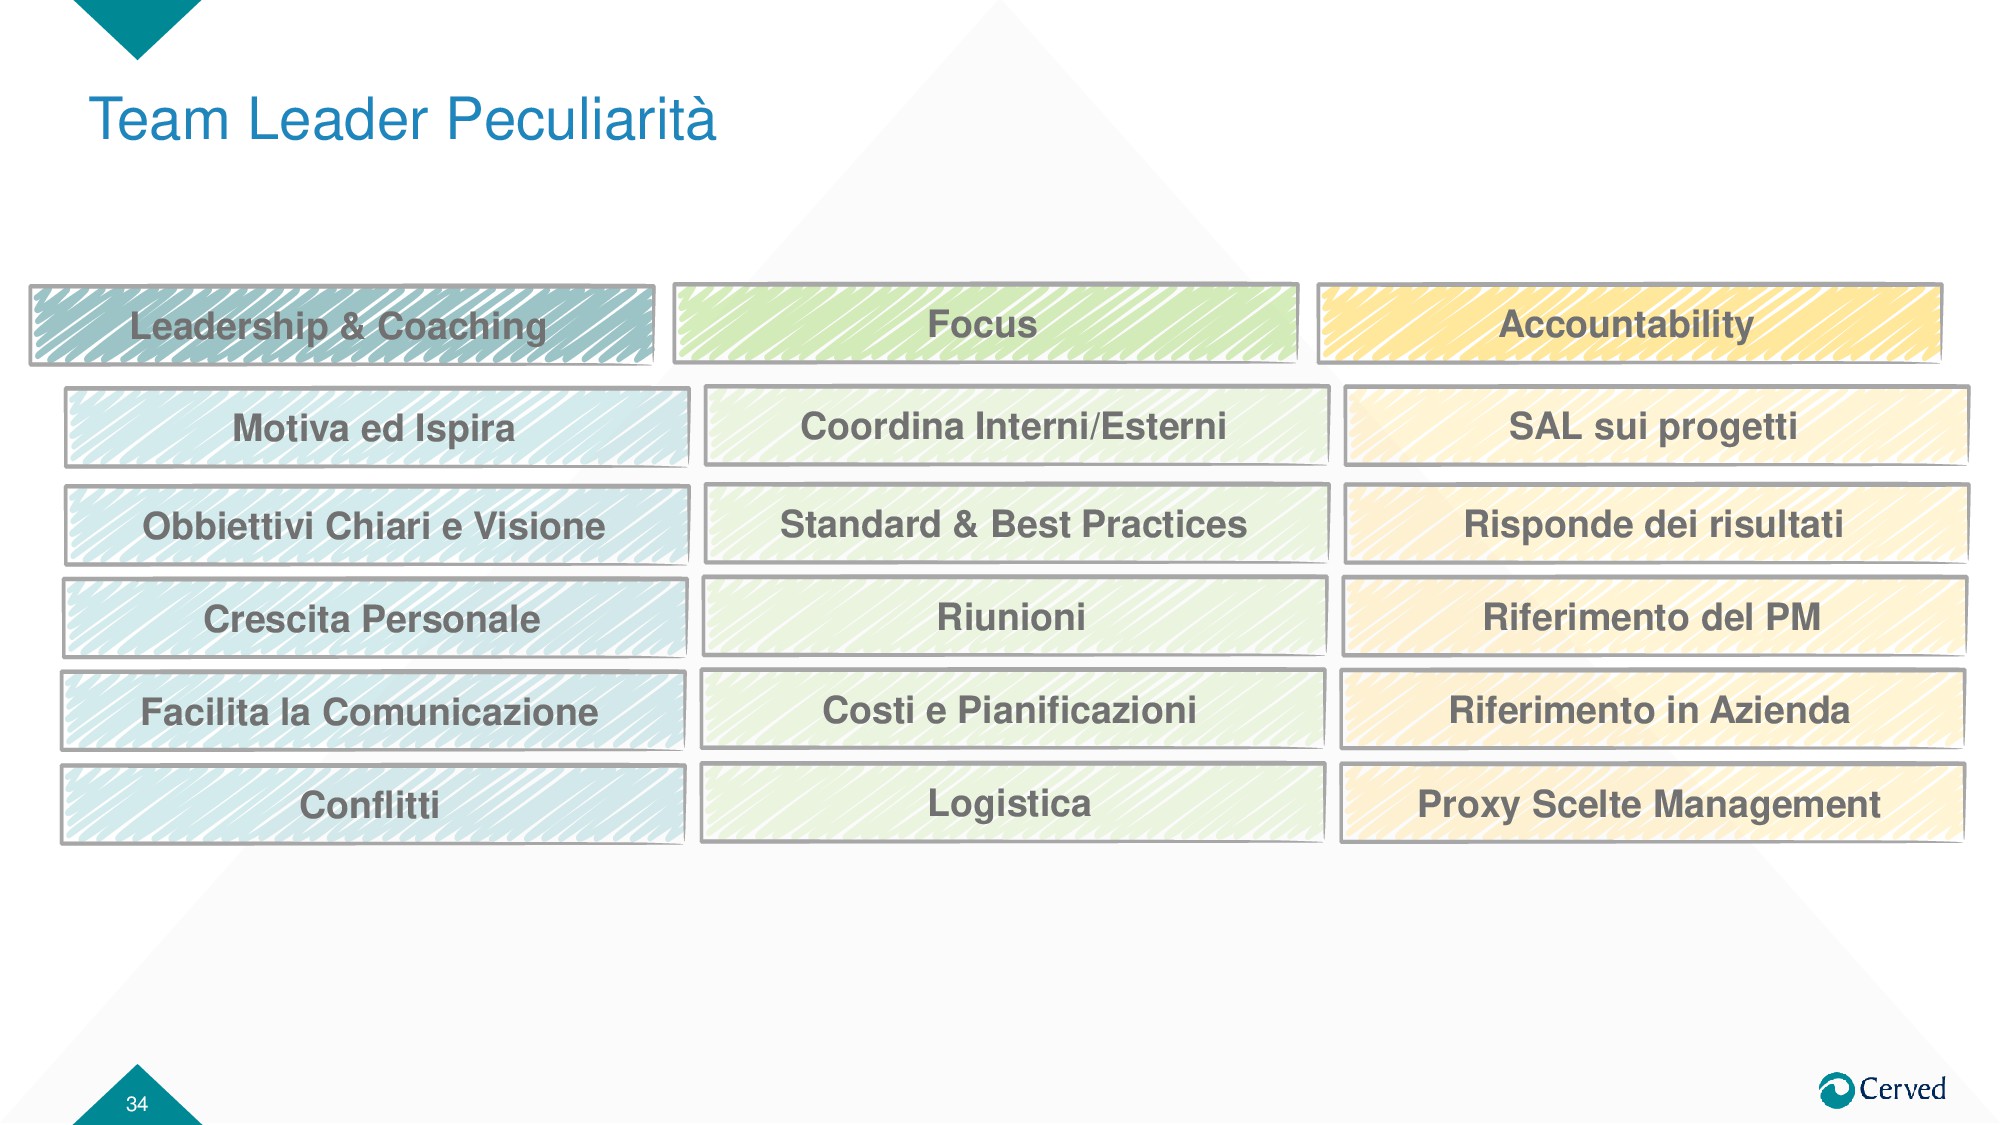Click the teal triangle at top left
The height and width of the screenshot is (1125, 2000).
click(x=137, y=24)
